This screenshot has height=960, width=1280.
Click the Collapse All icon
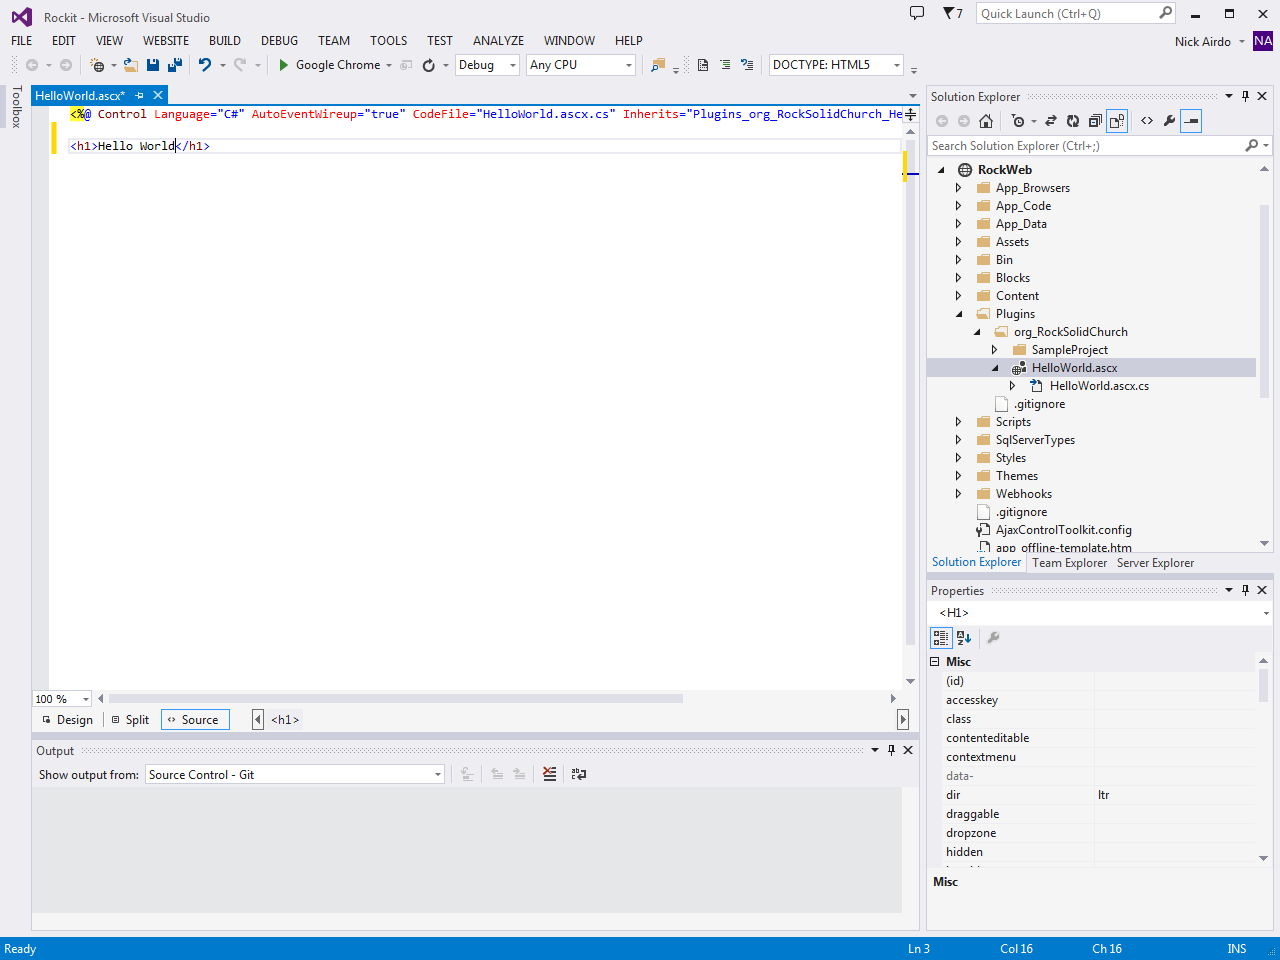coord(1095,121)
